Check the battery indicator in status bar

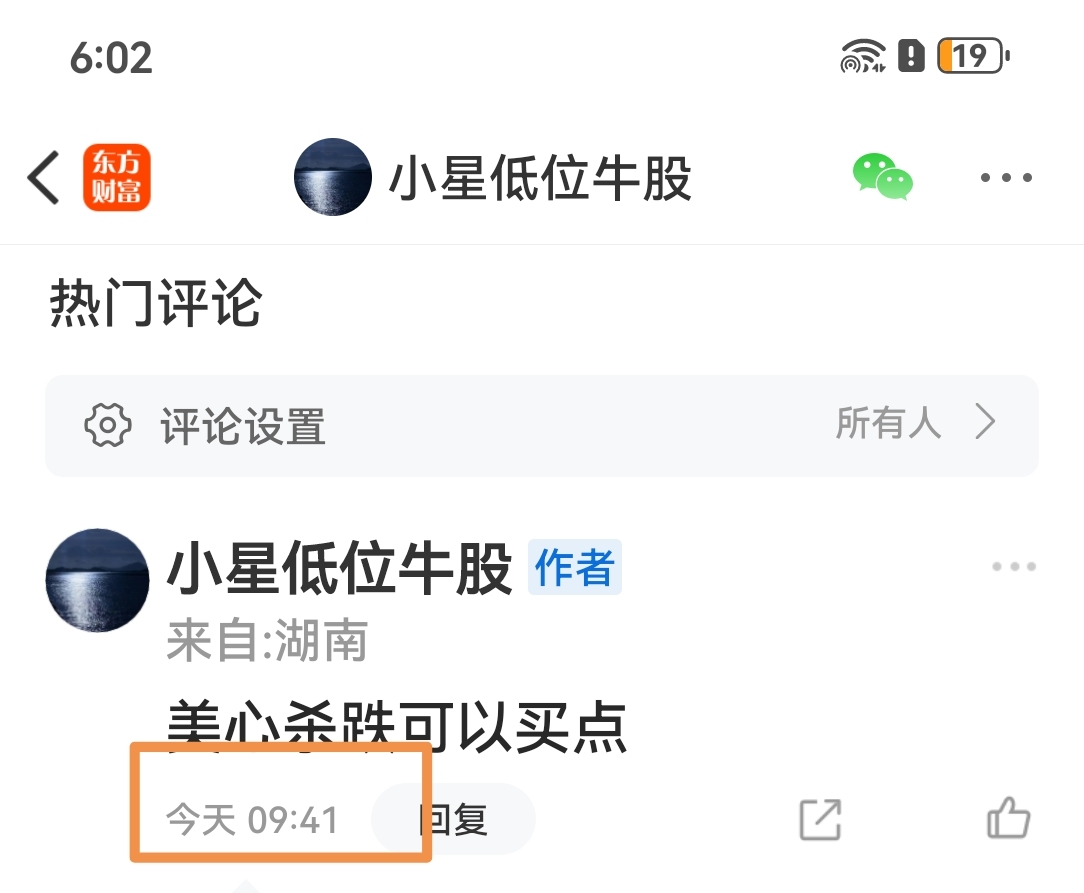click(973, 56)
